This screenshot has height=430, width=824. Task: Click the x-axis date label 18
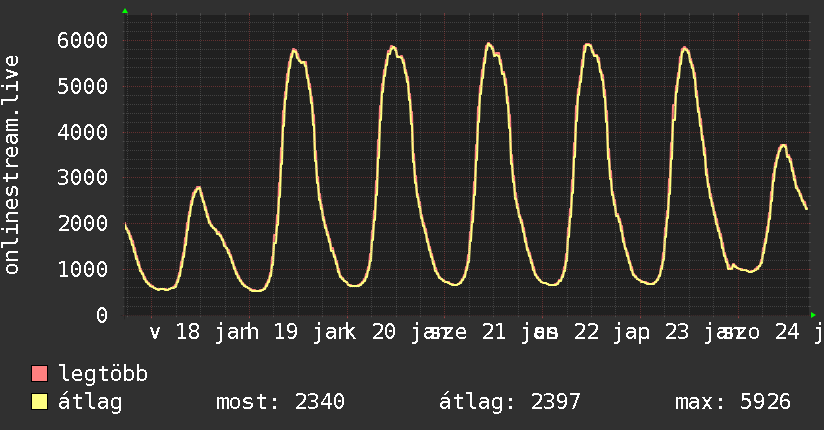click(x=188, y=332)
